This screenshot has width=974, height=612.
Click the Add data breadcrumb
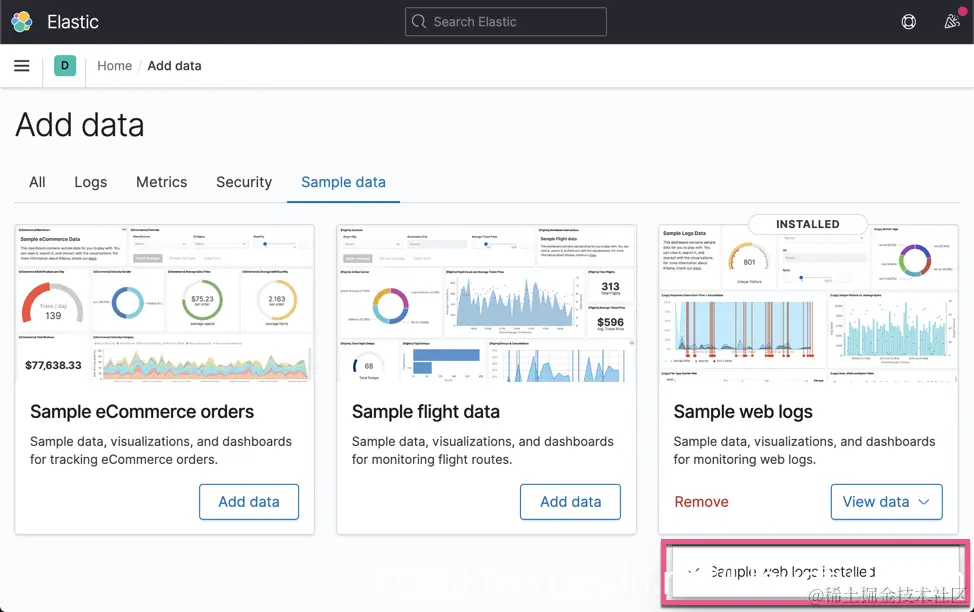[174, 66]
